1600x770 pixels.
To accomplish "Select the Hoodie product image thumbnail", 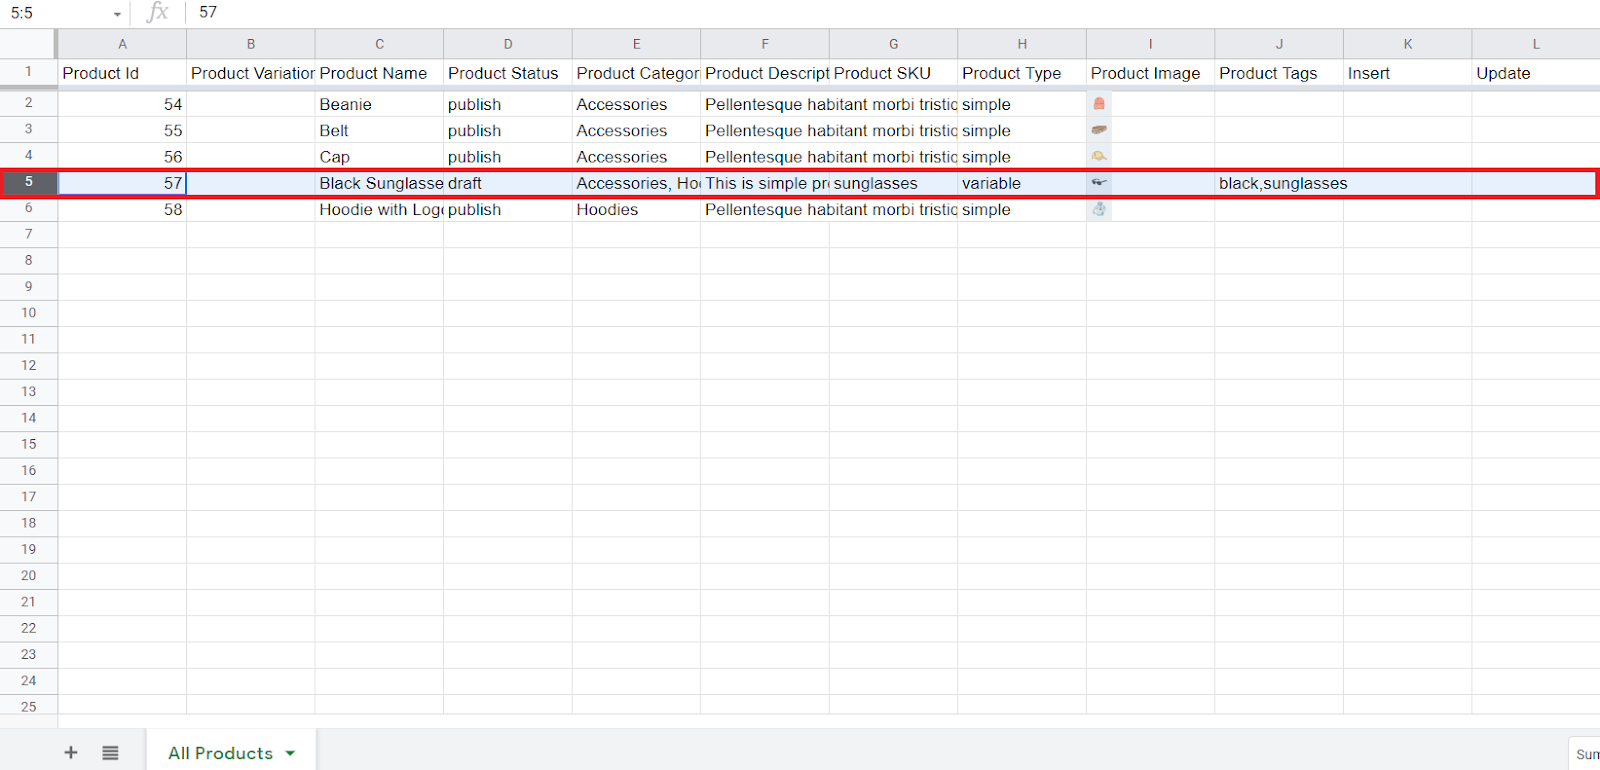I will (x=1099, y=209).
